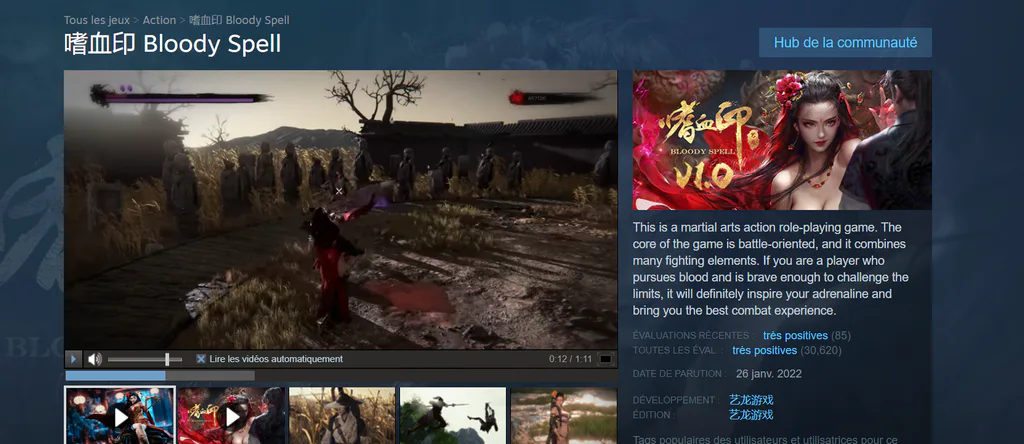Viewport: 1024px width, 444px height.
Task: Open Hub de la communauté
Action: [x=845, y=42]
